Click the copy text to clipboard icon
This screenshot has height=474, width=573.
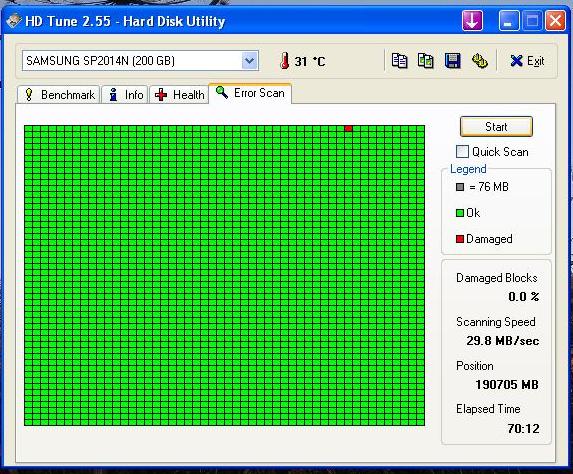(x=399, y=61)
